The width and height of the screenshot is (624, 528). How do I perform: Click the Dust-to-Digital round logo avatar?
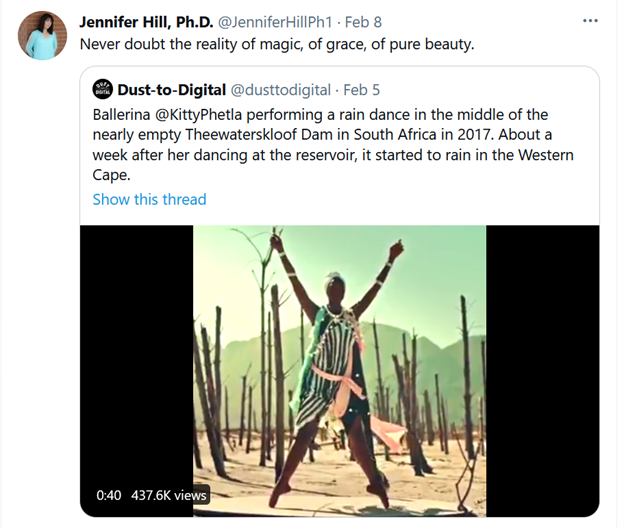coord(103,89)
